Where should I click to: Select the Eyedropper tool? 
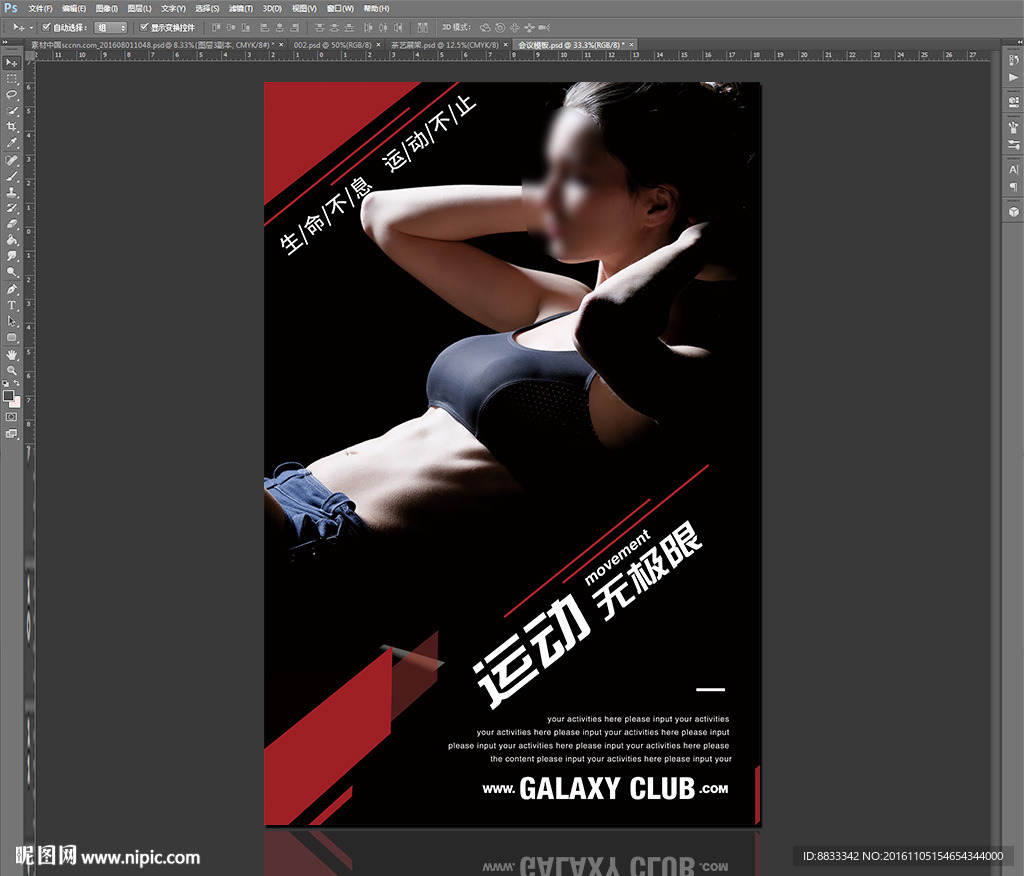pos(12,143)
